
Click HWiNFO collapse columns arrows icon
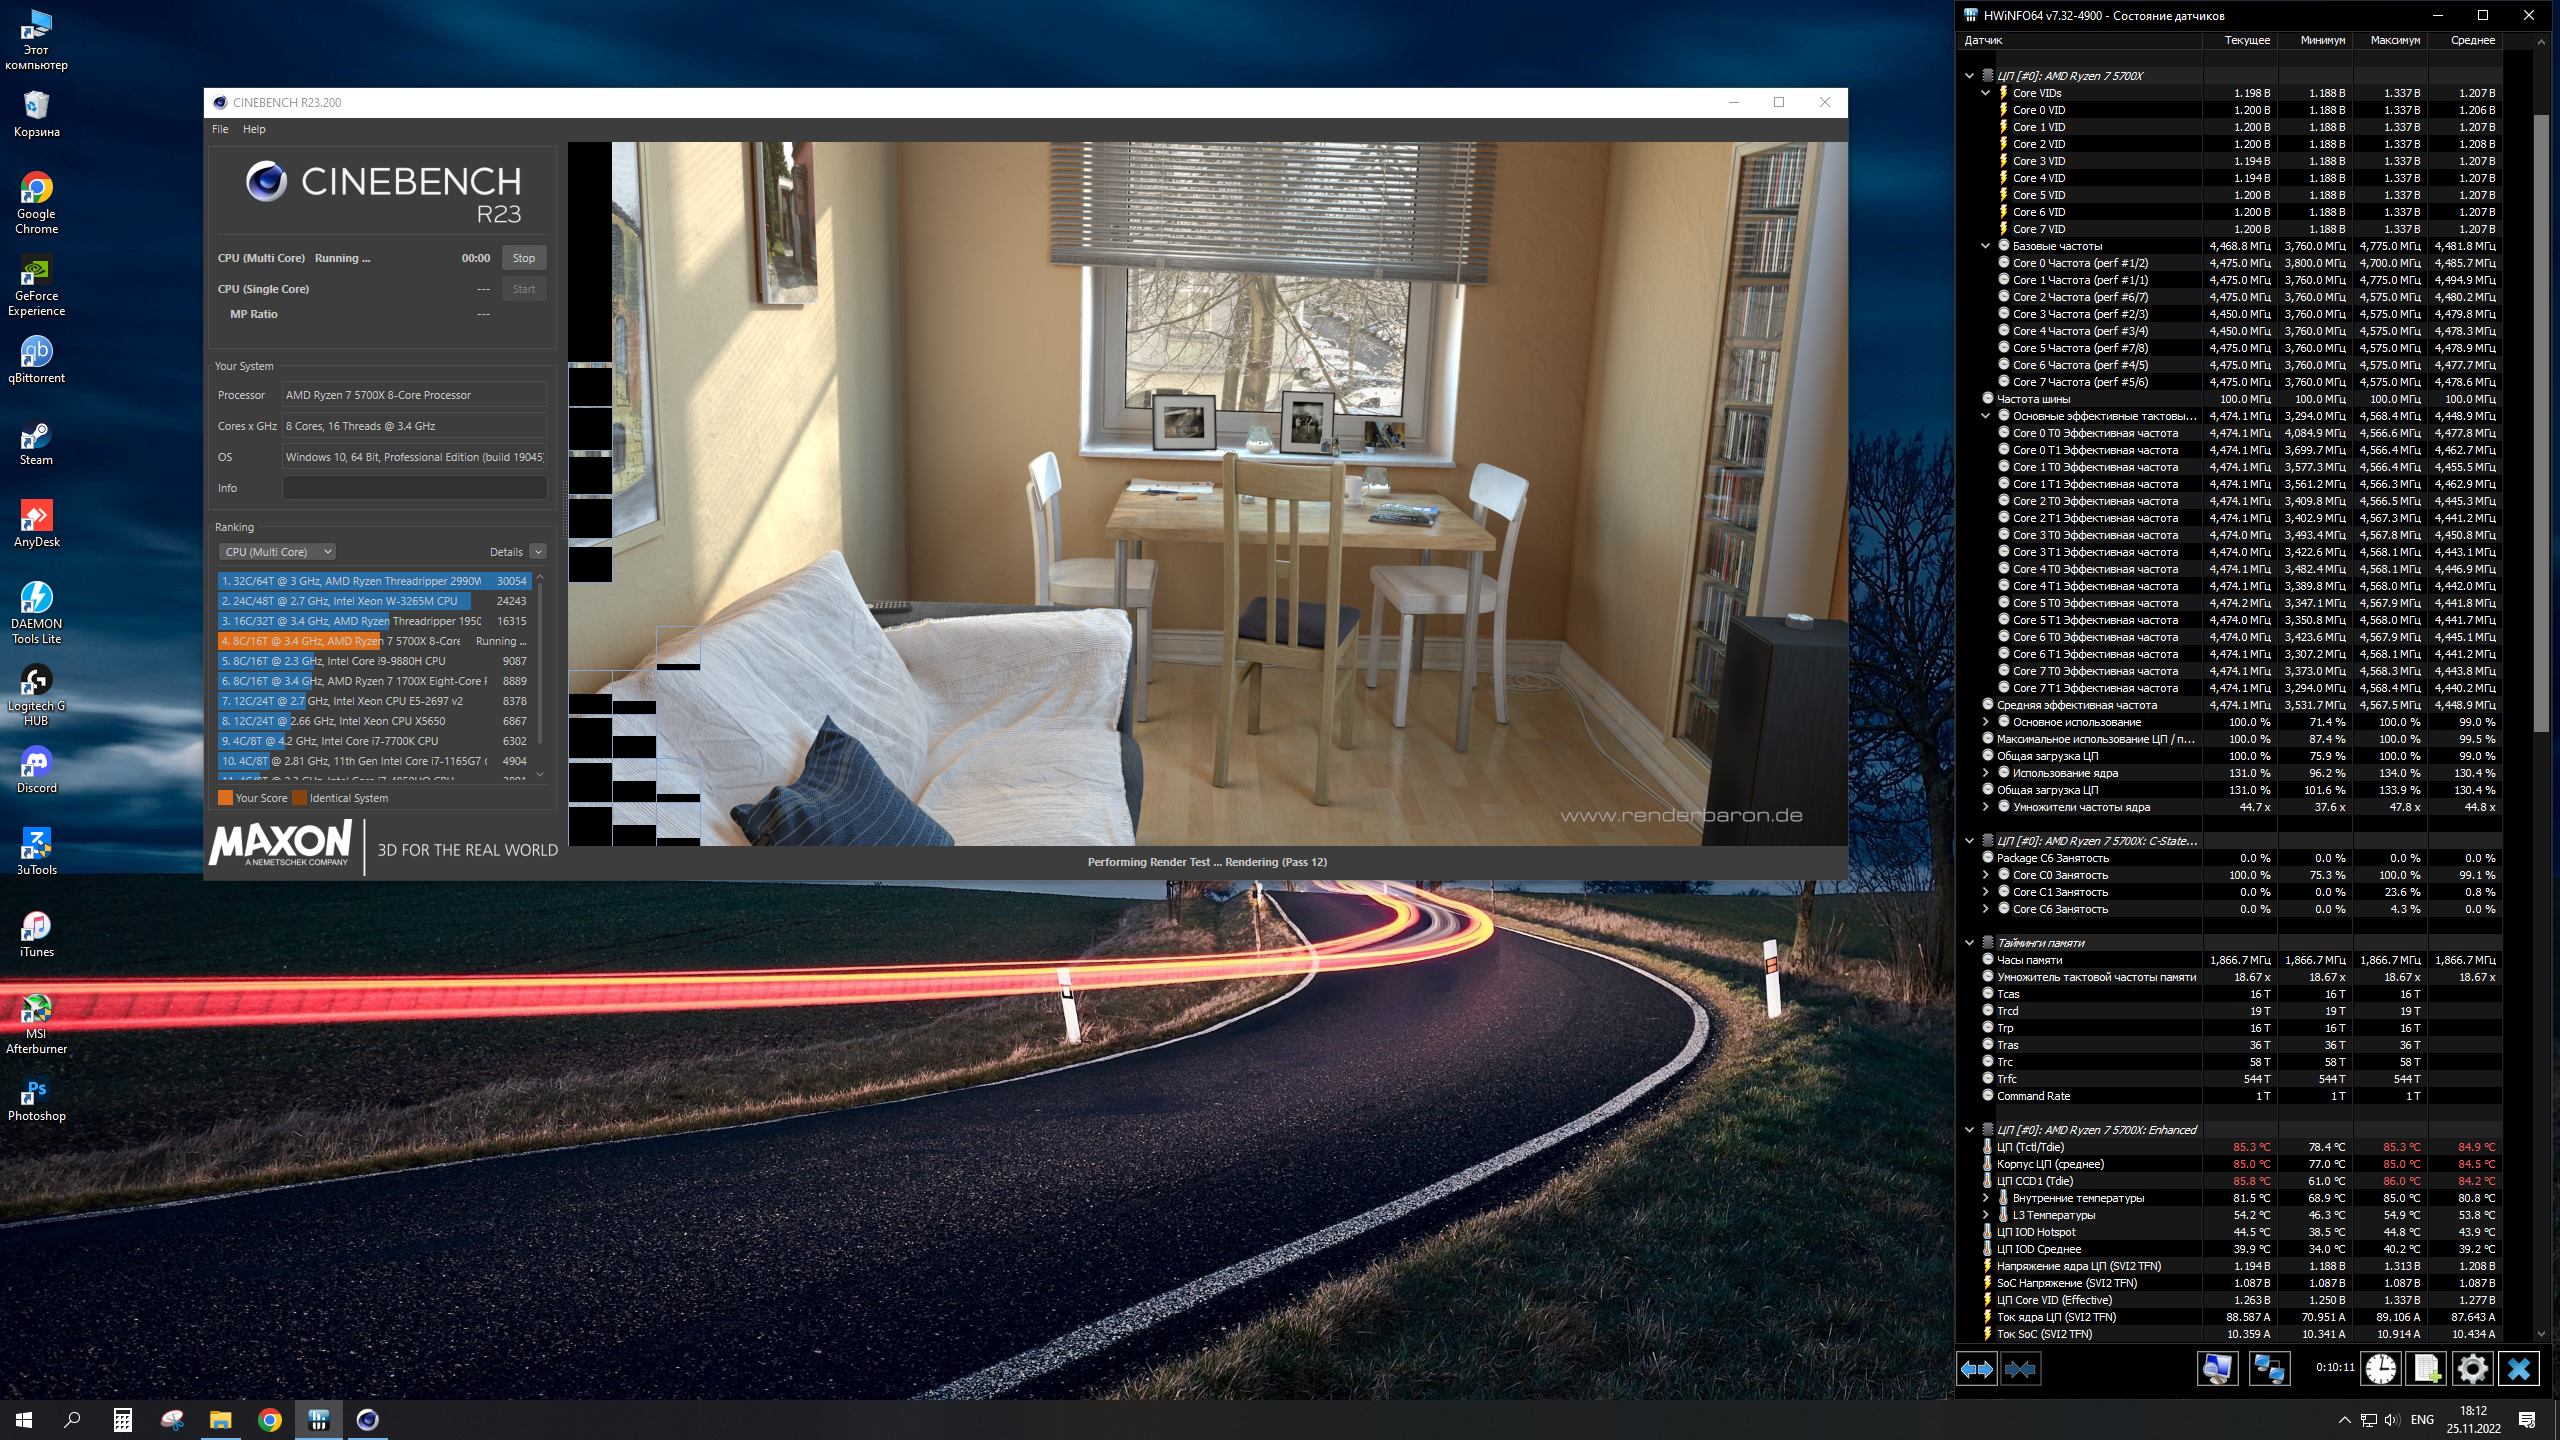2020,1369
